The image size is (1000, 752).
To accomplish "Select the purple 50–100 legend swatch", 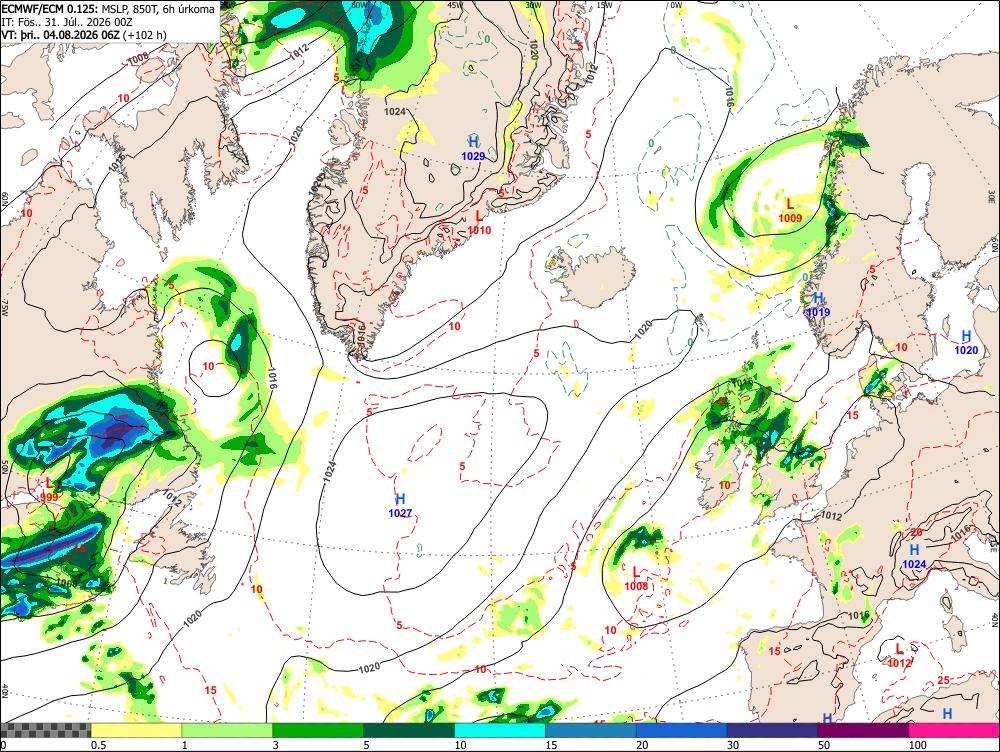I will click(x=864, y=730).
